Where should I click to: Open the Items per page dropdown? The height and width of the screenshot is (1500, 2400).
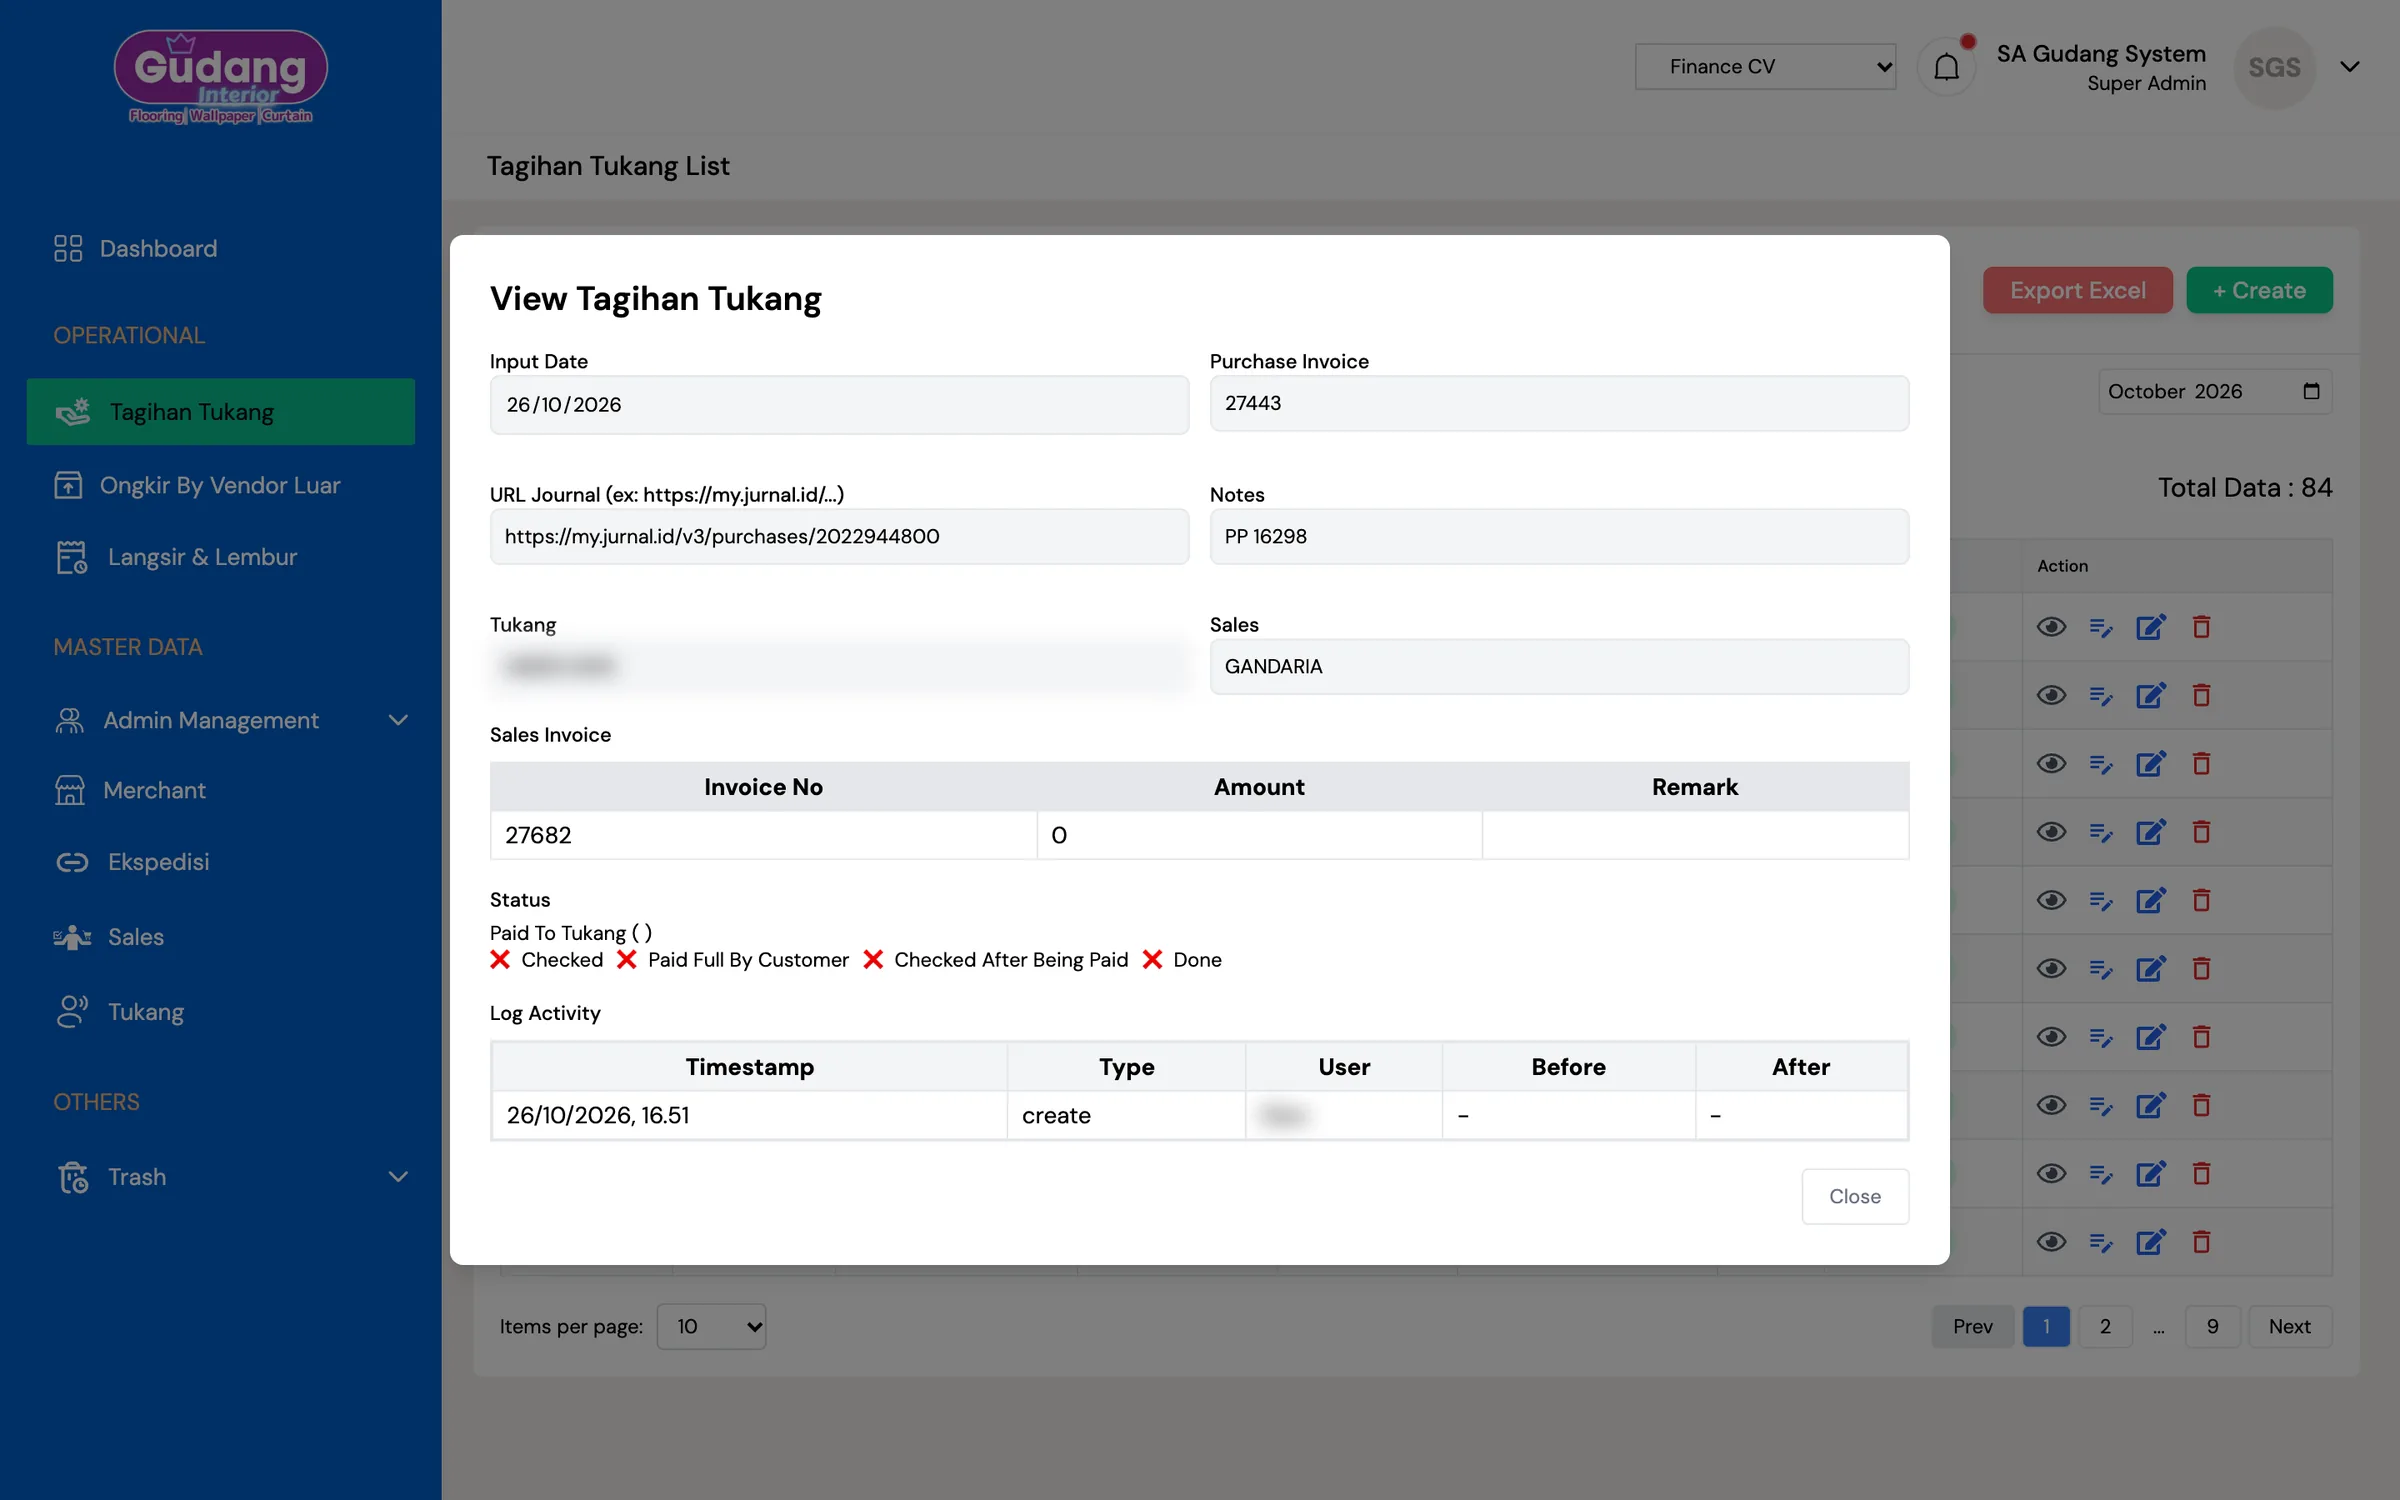click(711, 1326)
